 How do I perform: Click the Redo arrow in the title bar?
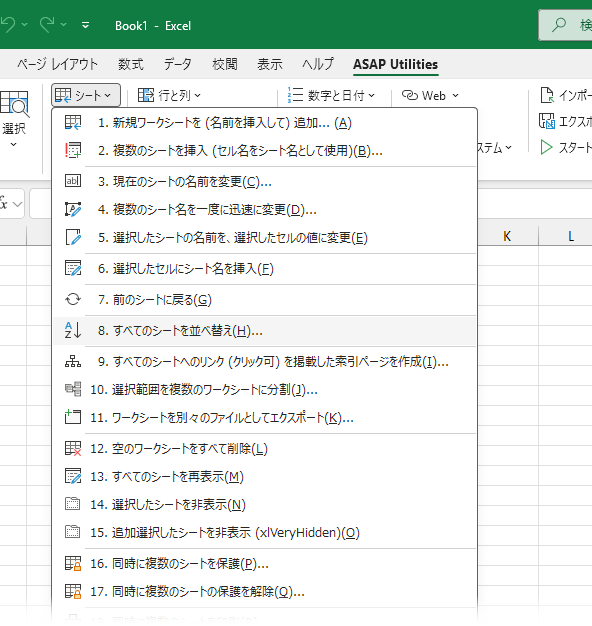tap(48, 25)
